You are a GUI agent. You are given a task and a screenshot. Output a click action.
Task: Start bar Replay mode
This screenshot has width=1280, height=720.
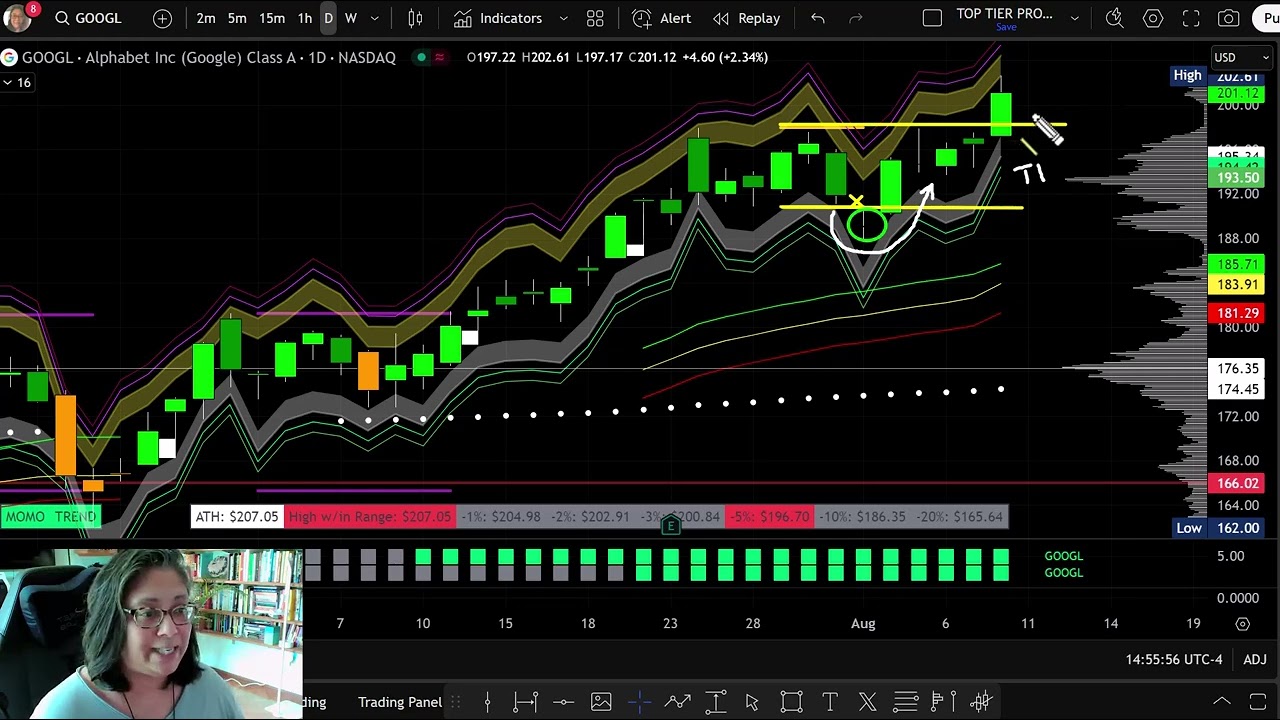(x=746, y=18)
